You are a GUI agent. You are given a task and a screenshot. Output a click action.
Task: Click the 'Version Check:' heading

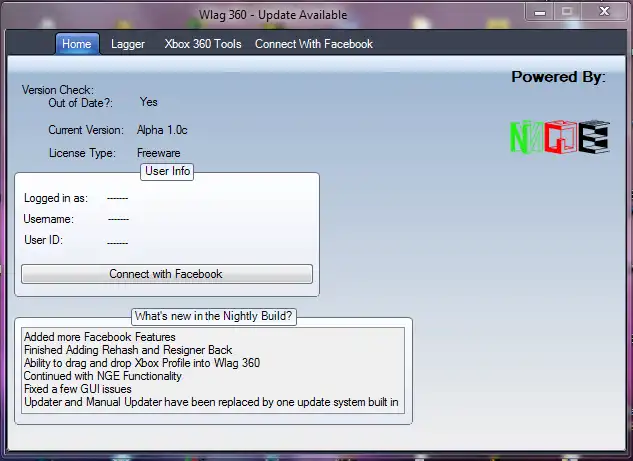(58, 90)
